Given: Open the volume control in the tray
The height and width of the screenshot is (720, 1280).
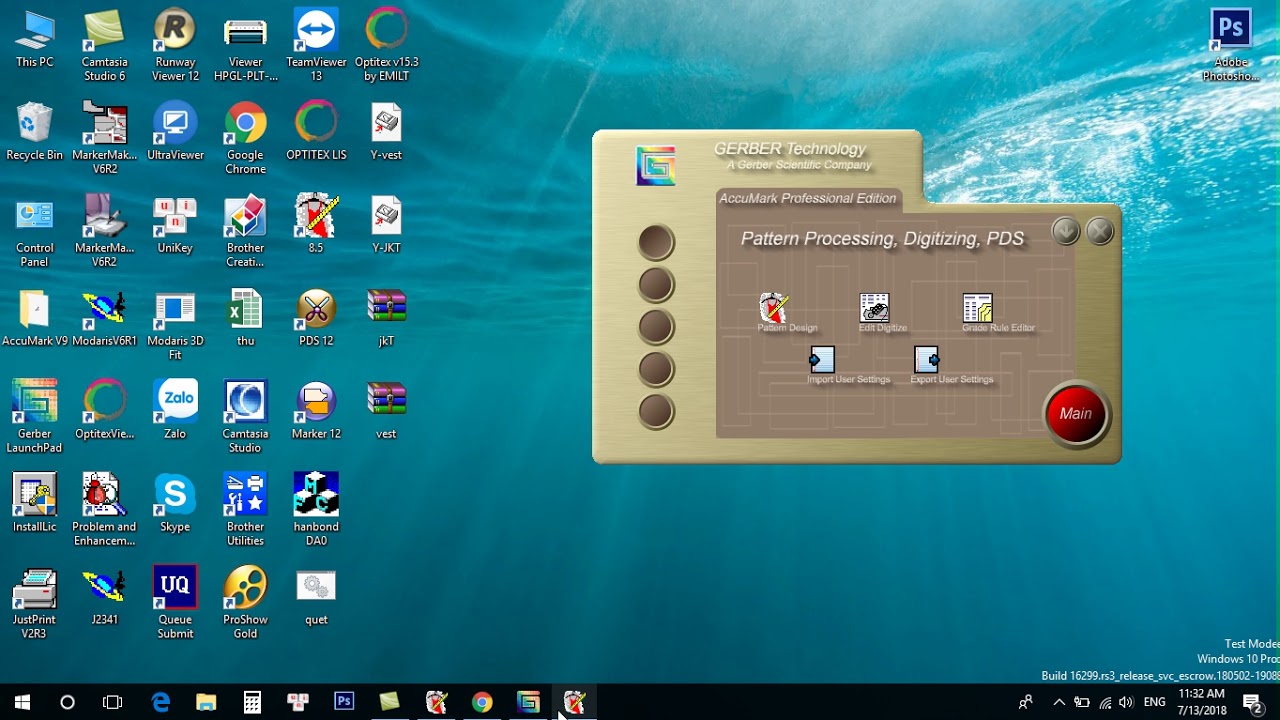Looking at the screenshot, I should point(1127,702).
